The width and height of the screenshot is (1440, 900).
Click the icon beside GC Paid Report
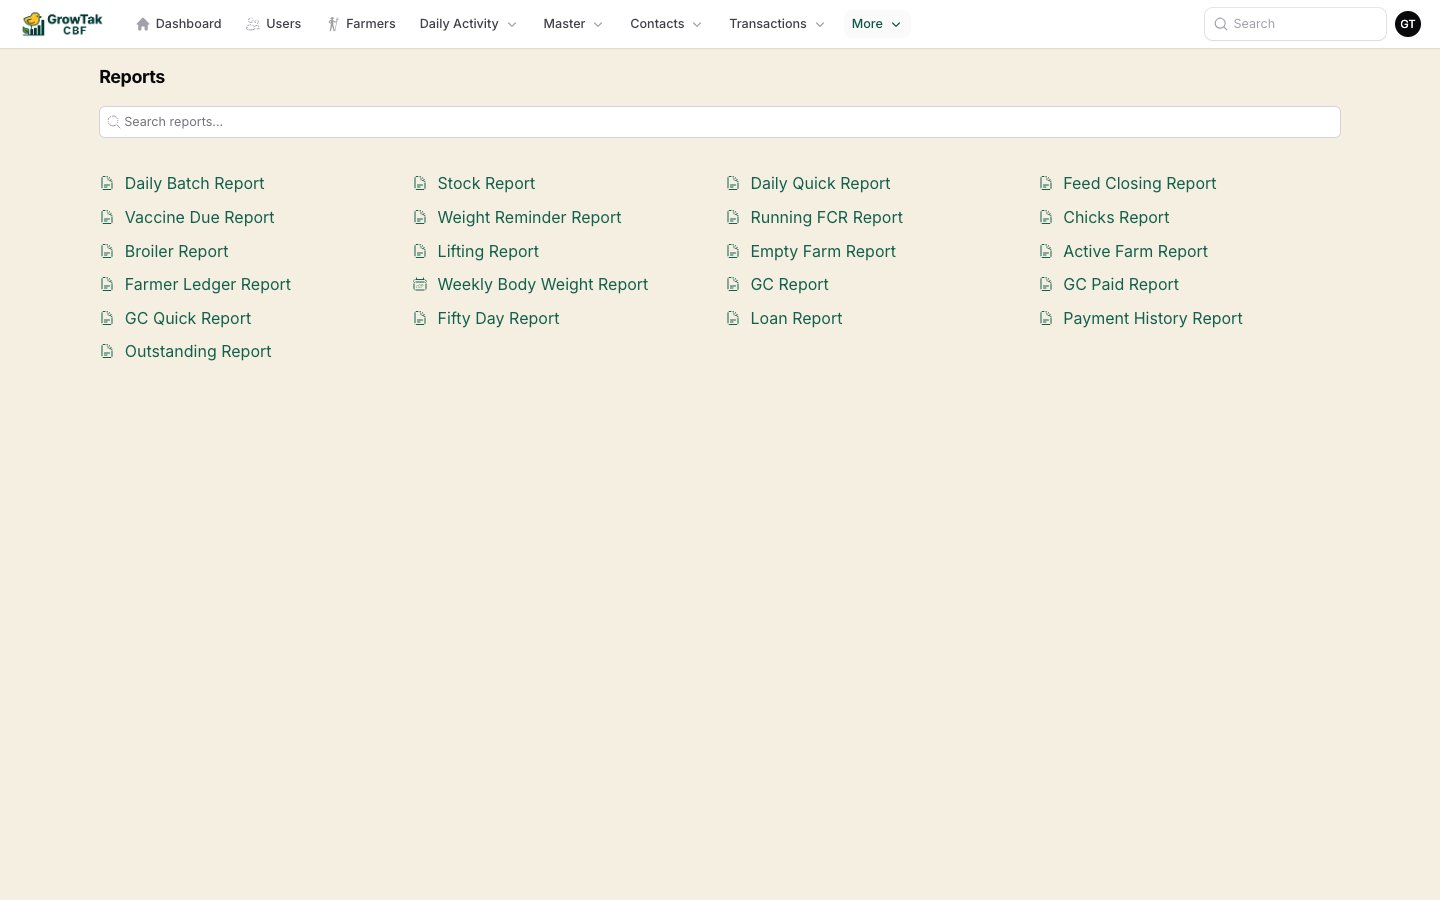coord(1046,285)
